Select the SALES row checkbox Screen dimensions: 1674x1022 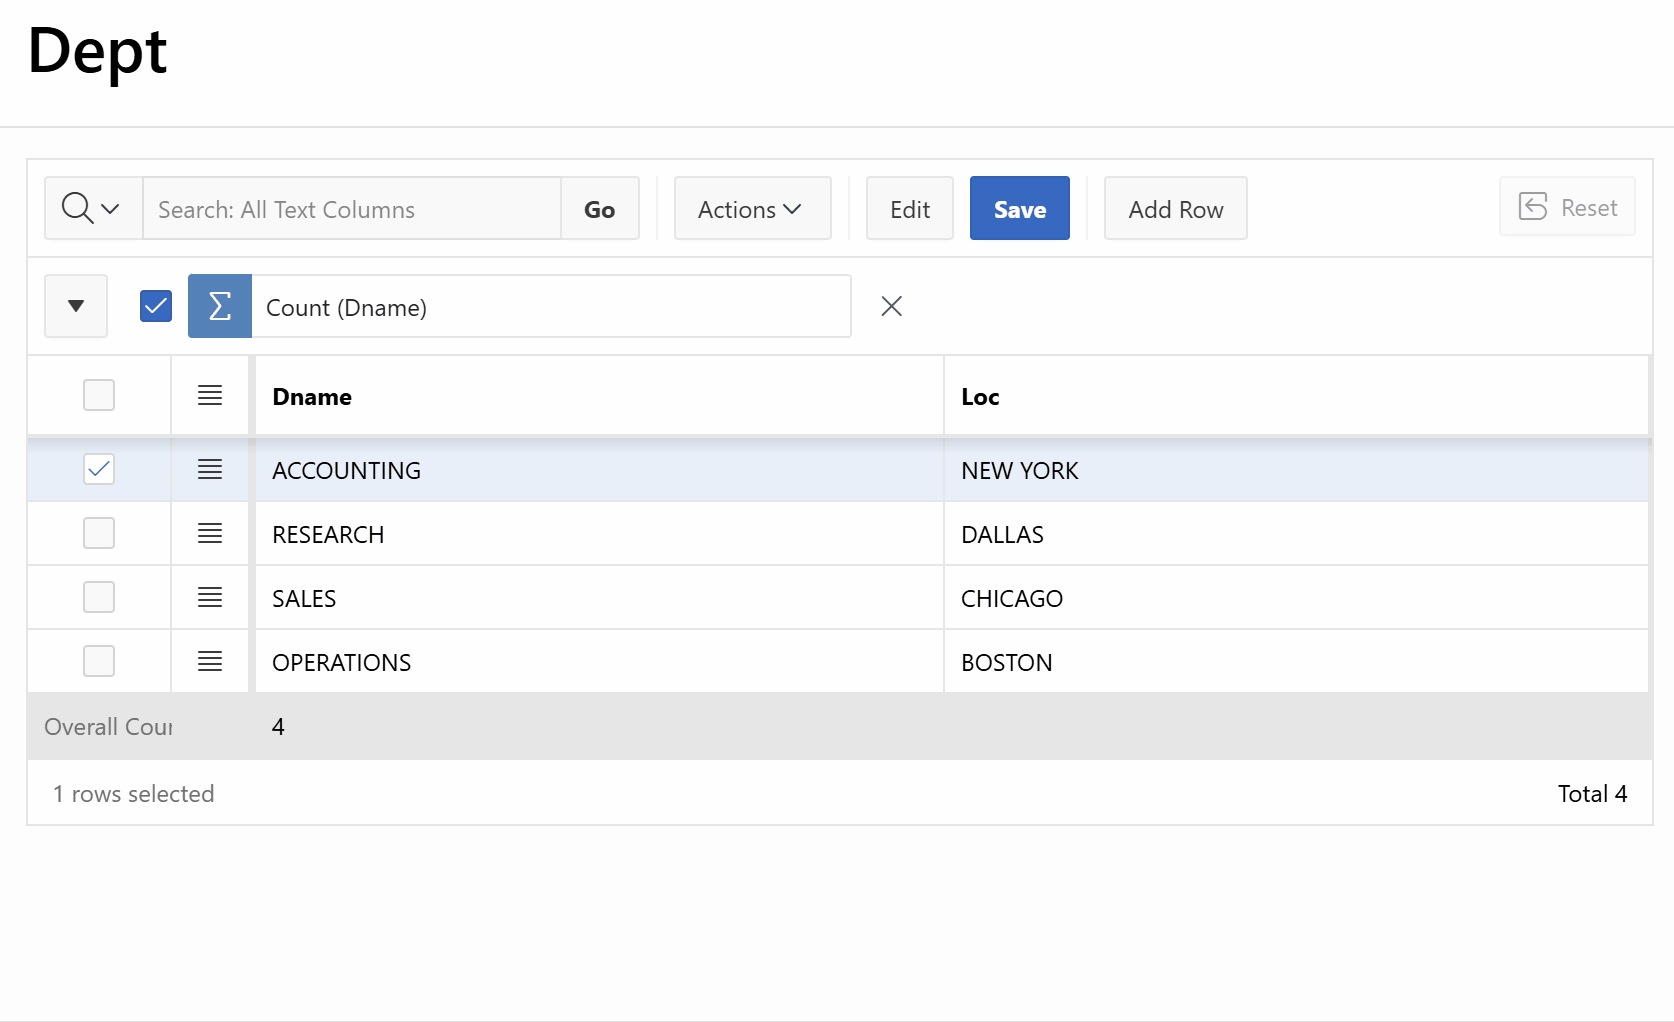[x=99, y=597]
